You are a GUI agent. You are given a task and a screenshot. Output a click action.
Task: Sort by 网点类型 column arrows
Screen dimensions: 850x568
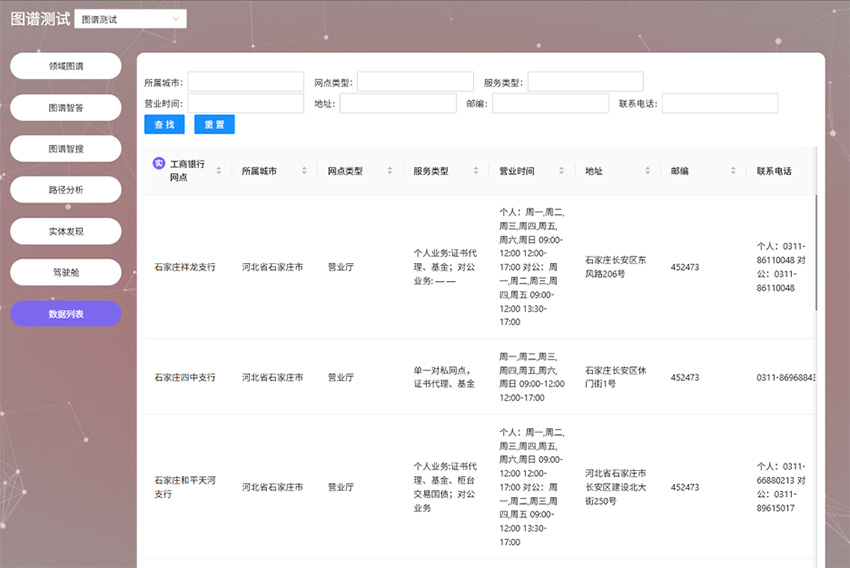[390, 171]
